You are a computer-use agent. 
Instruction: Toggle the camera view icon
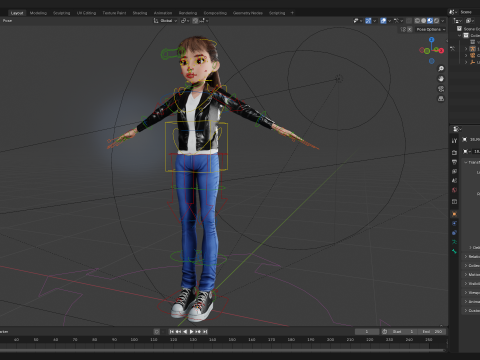441,89
